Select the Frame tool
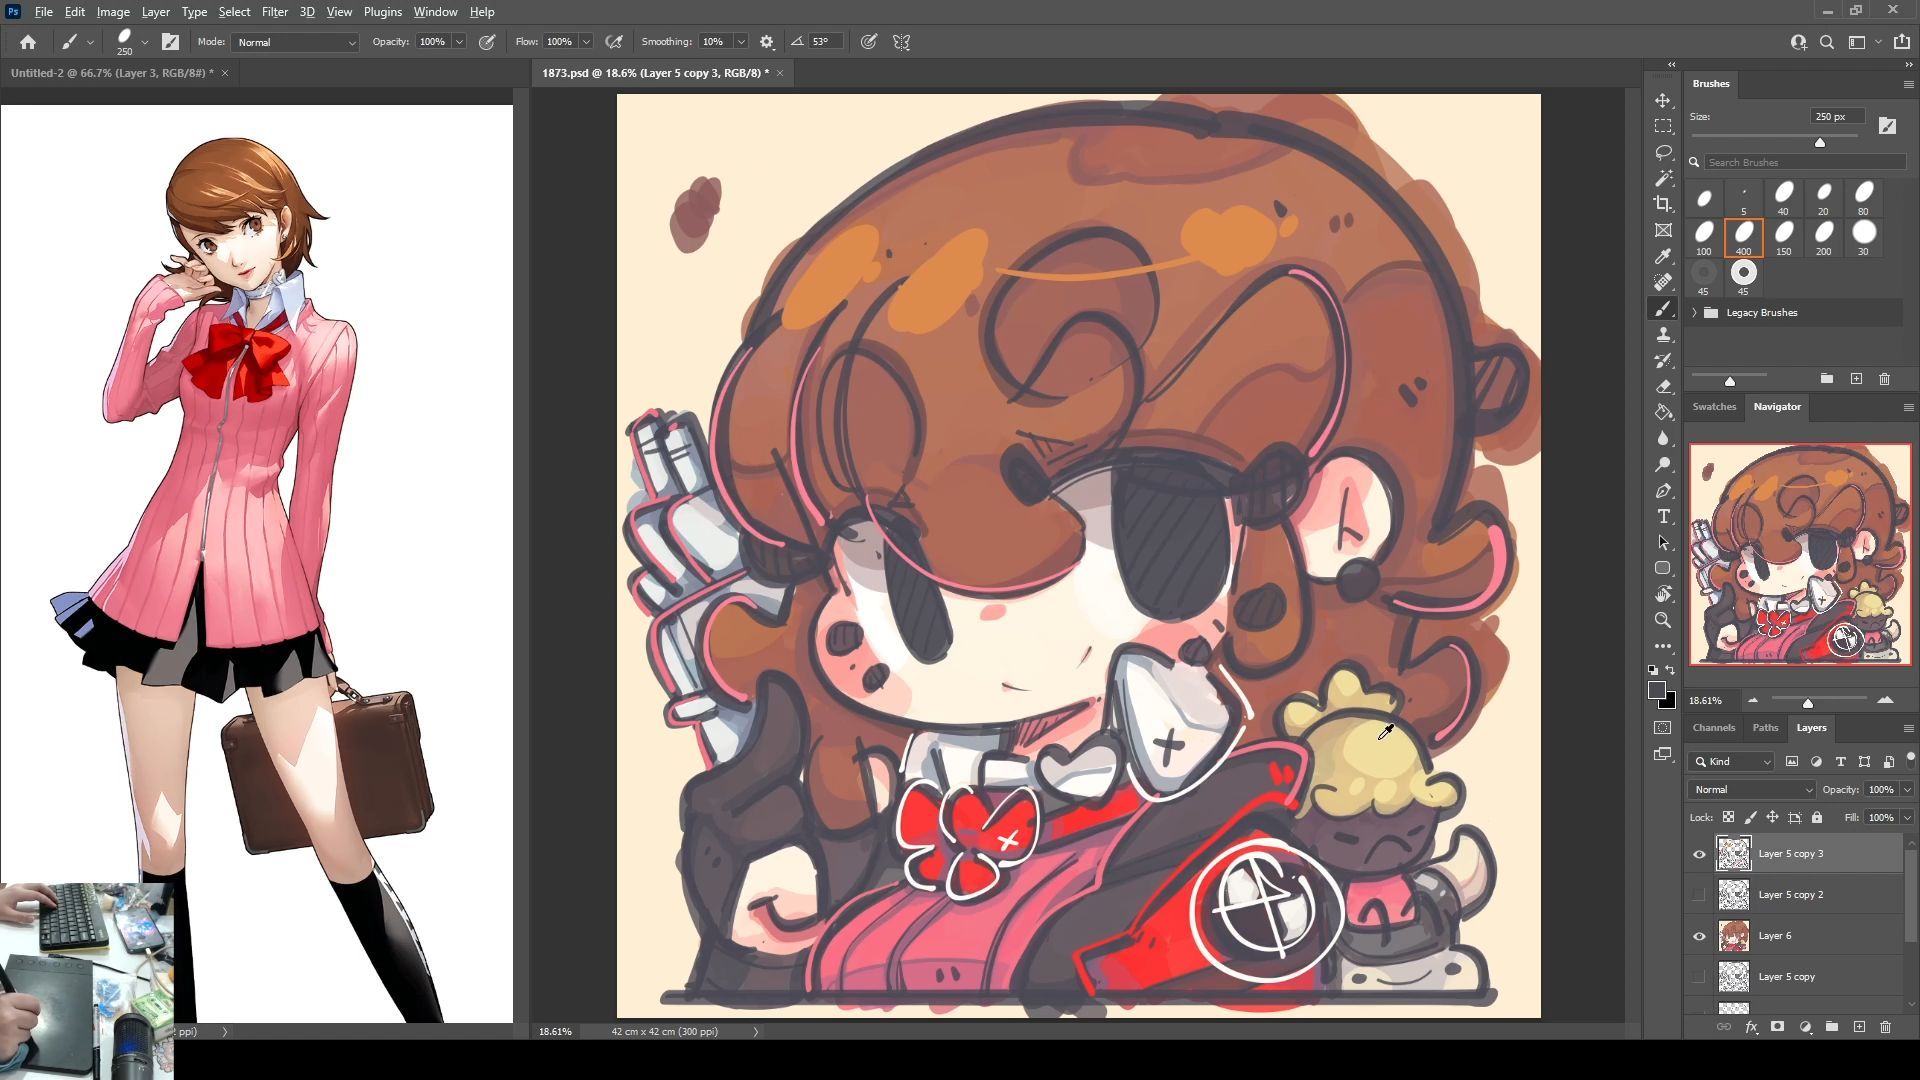This screenshot has width=1920, height=1080. click(1663, 230)
